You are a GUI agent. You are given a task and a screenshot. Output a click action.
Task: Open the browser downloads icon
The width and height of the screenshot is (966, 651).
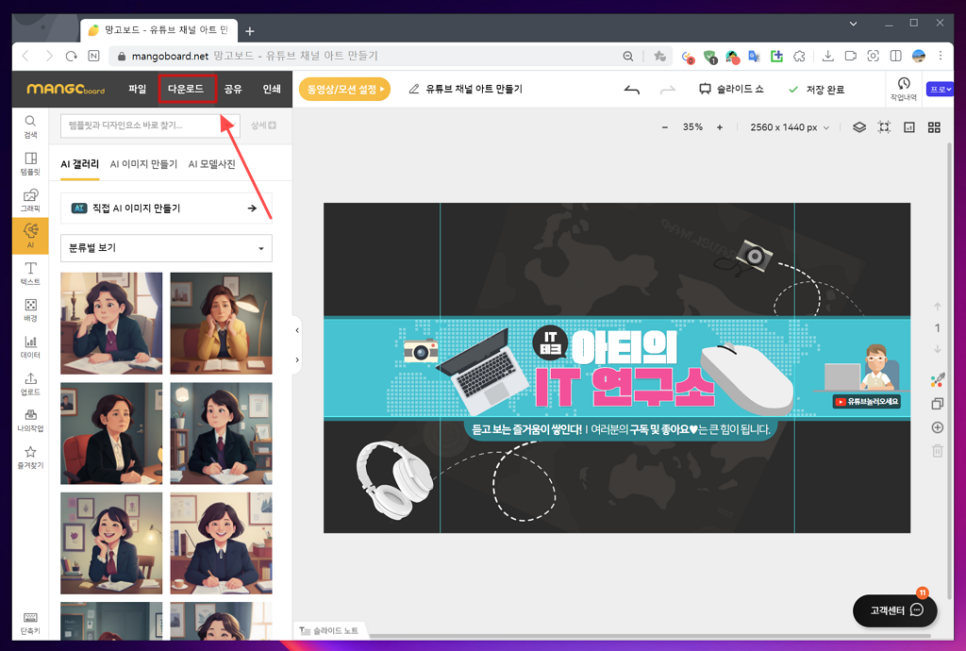(827, 56)
